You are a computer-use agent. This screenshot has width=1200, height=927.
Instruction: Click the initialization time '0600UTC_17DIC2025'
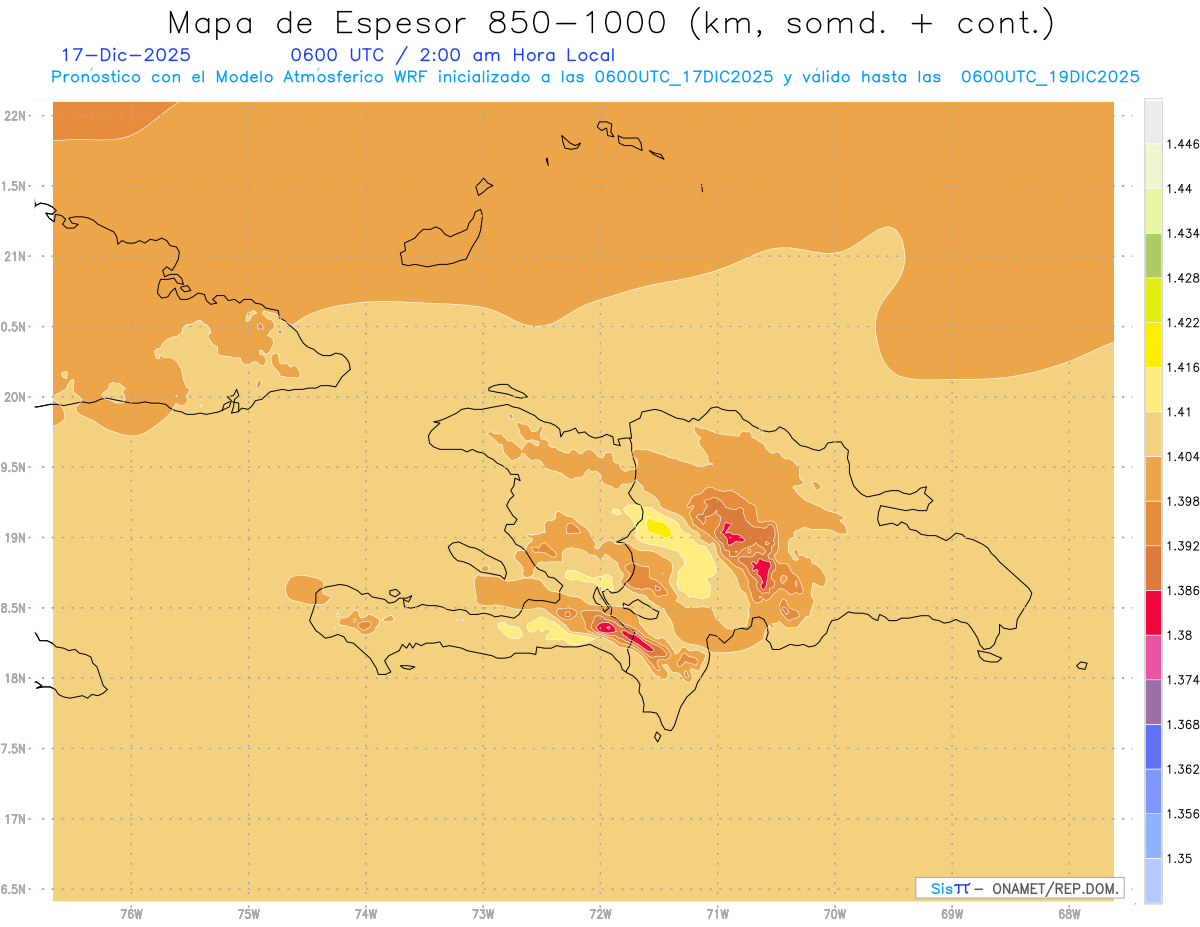(x=684, y=77)
